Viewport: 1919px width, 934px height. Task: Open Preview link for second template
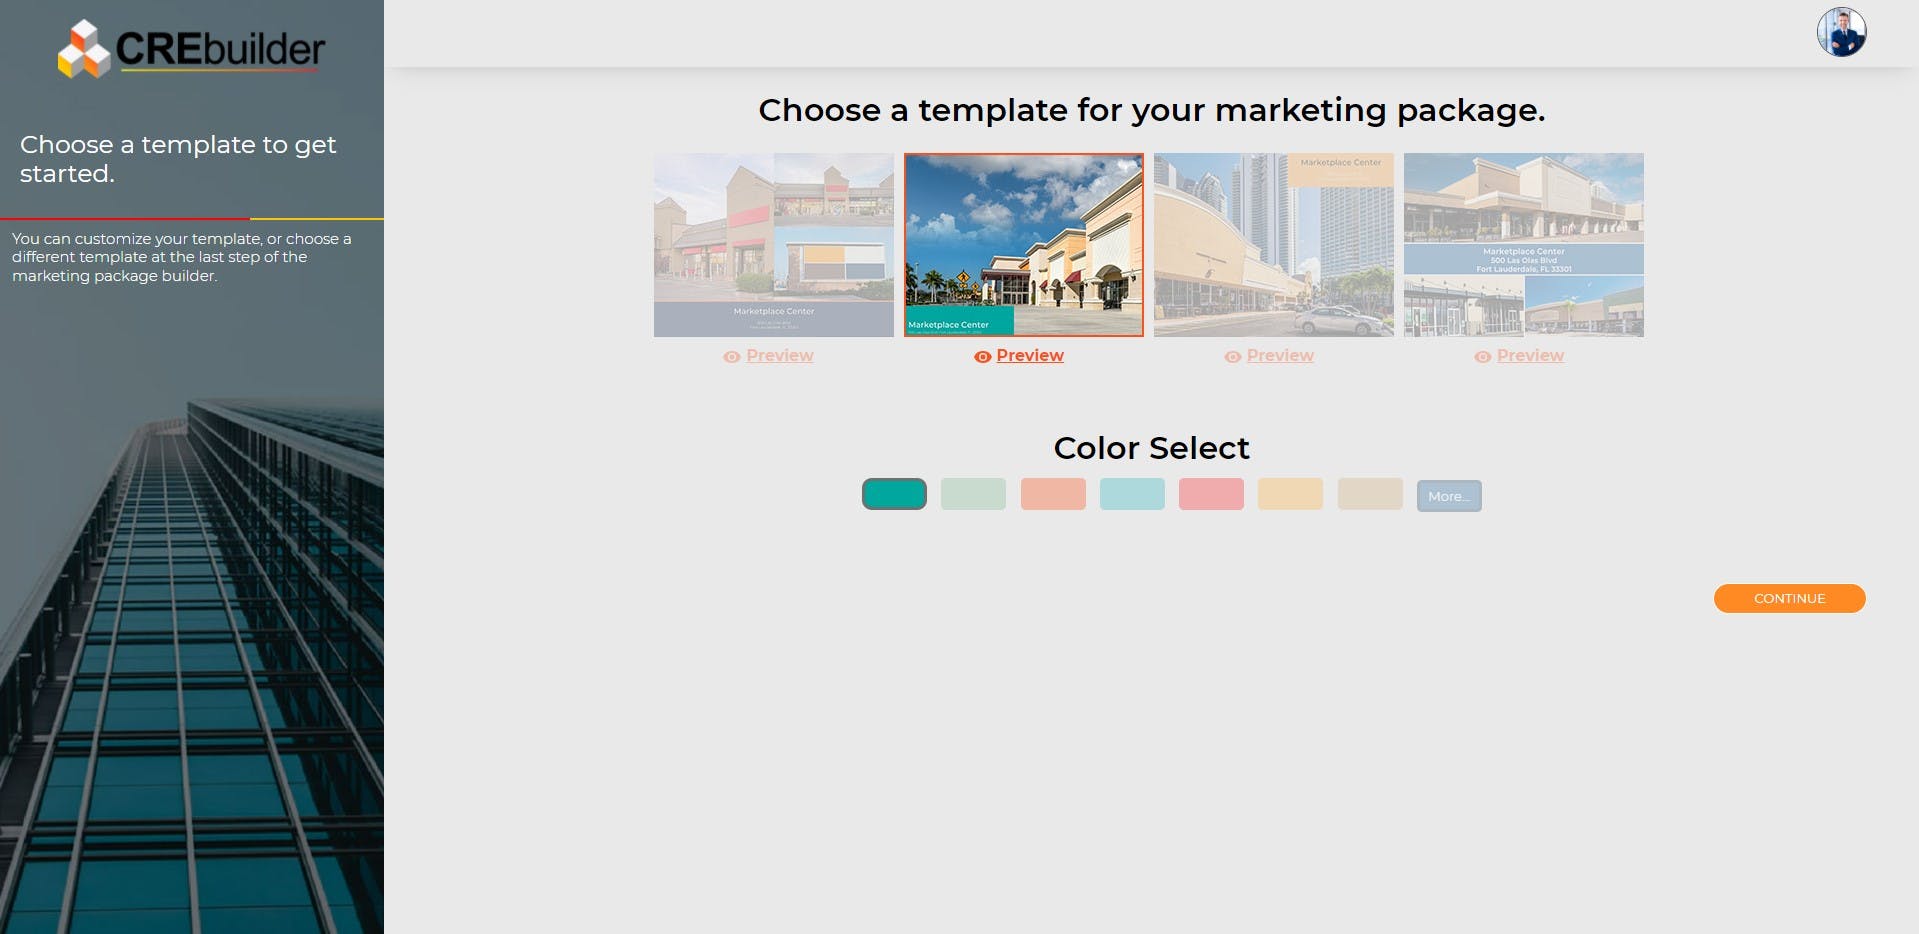point(1029,356)
